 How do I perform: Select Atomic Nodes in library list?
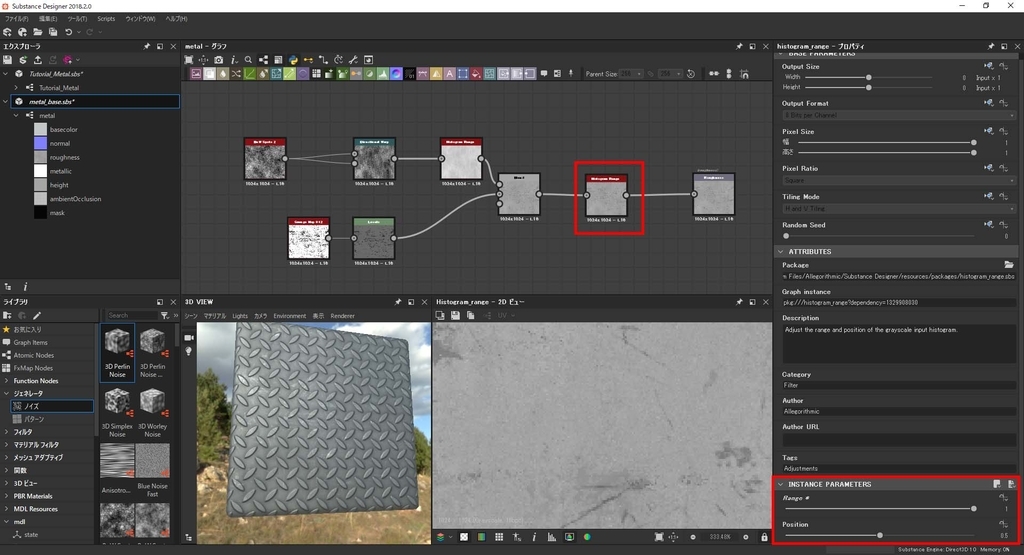33,355
